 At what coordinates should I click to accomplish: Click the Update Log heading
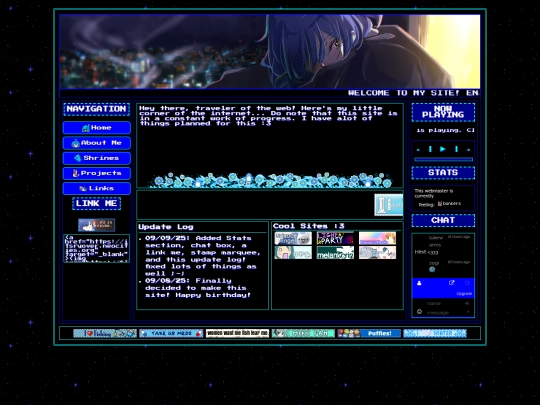click(x=166, y=227)
